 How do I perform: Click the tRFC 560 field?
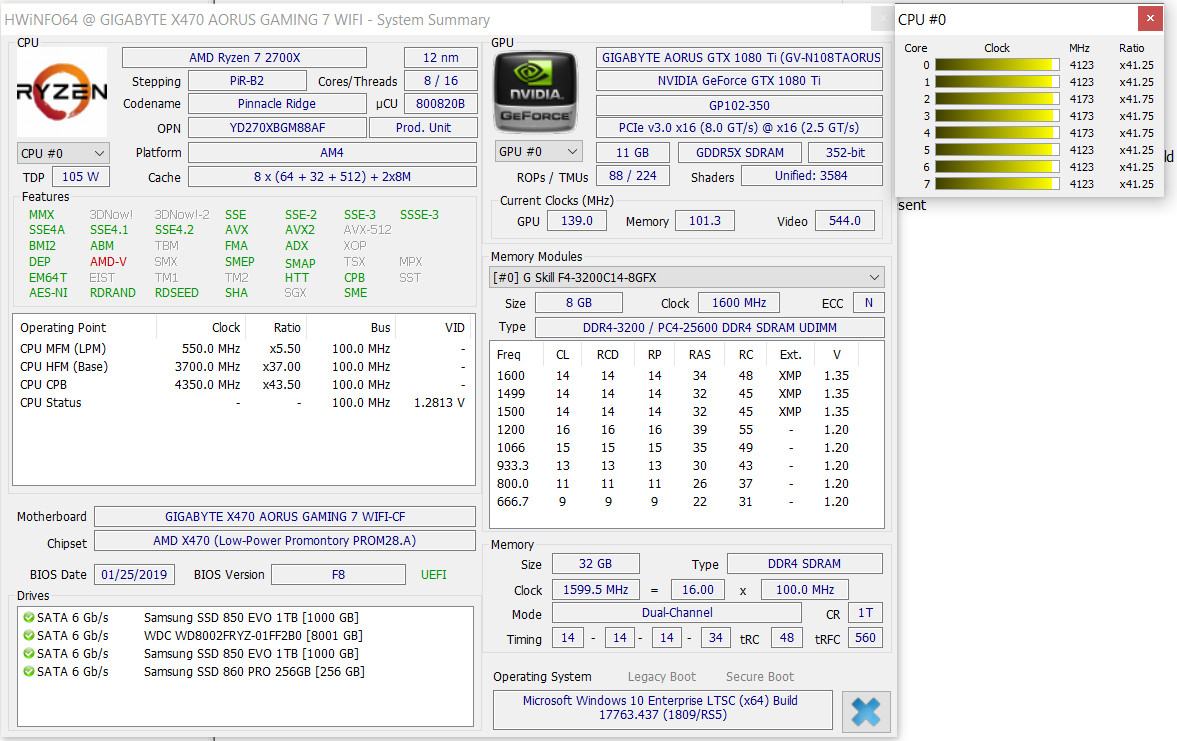point(865,637)
